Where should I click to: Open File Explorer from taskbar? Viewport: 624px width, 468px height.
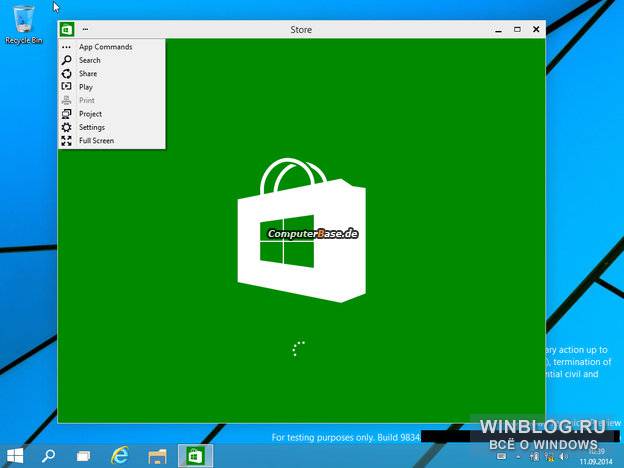157,456
